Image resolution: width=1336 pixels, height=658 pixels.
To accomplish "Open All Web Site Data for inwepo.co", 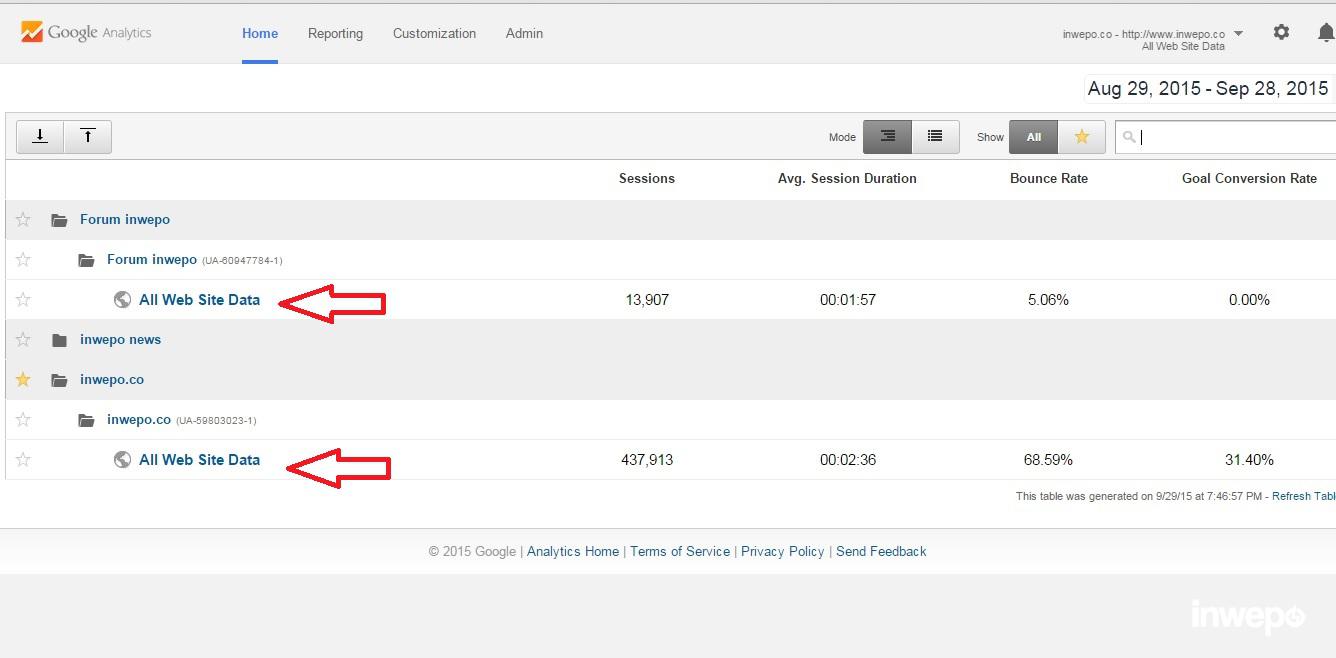I will coord(199,459).
